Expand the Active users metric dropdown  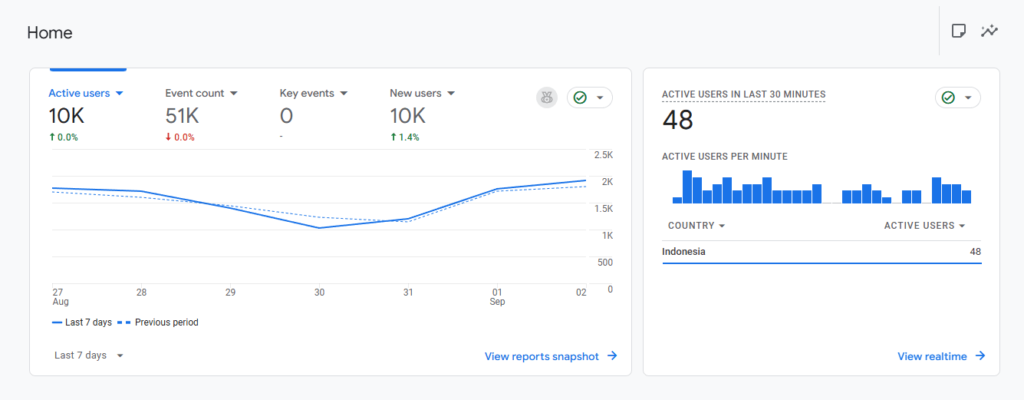(x=120, y=93)
